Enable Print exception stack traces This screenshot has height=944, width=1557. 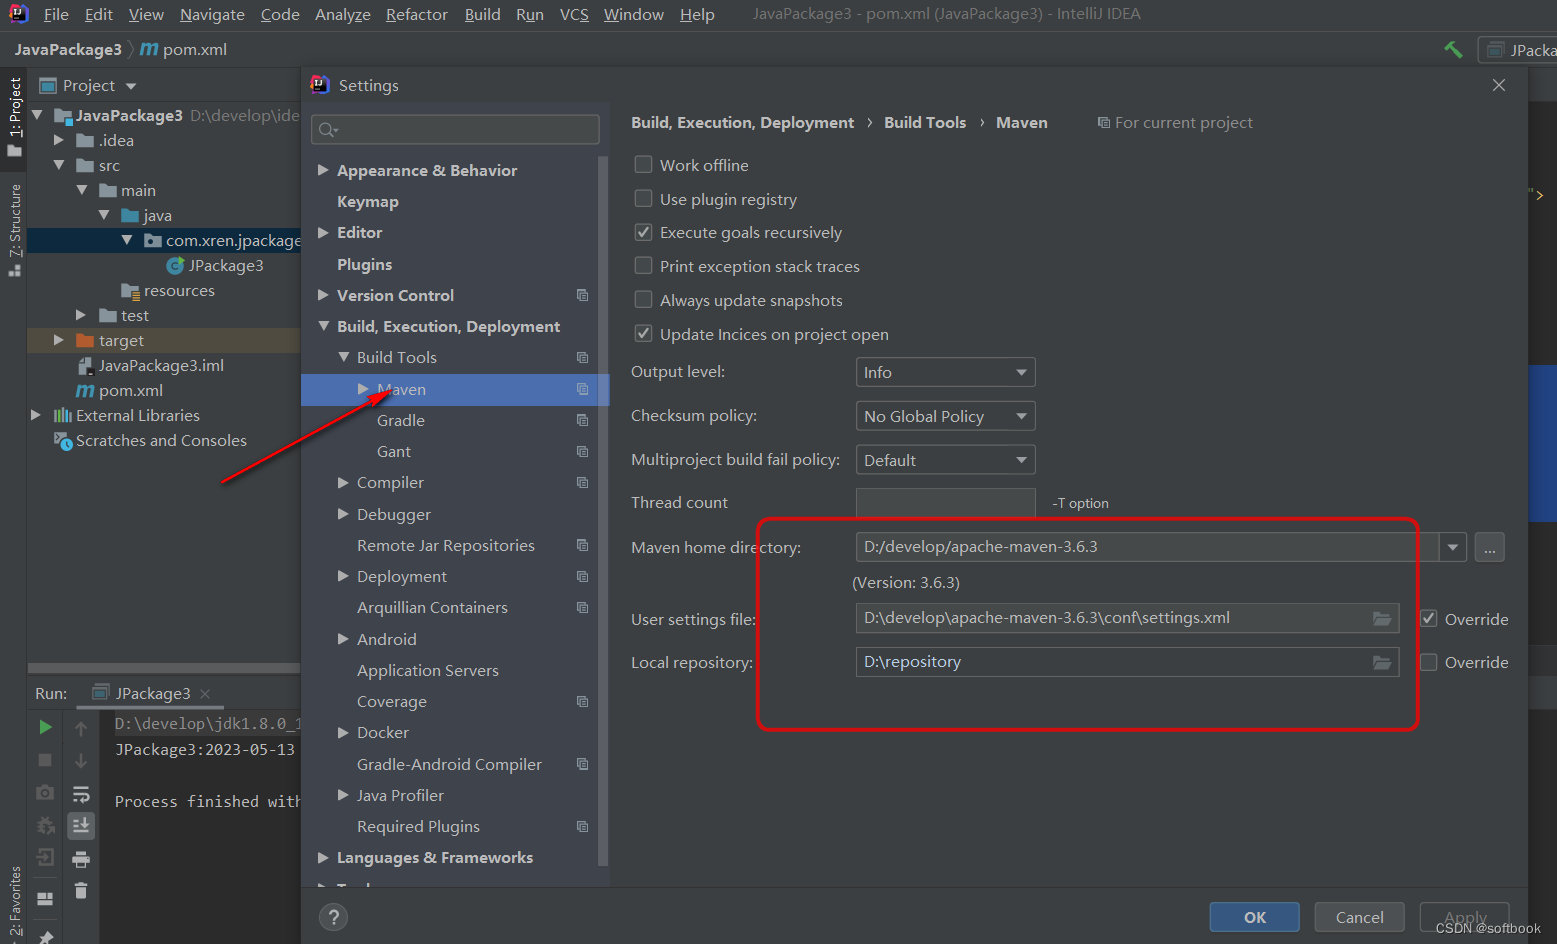coord(643,266)
